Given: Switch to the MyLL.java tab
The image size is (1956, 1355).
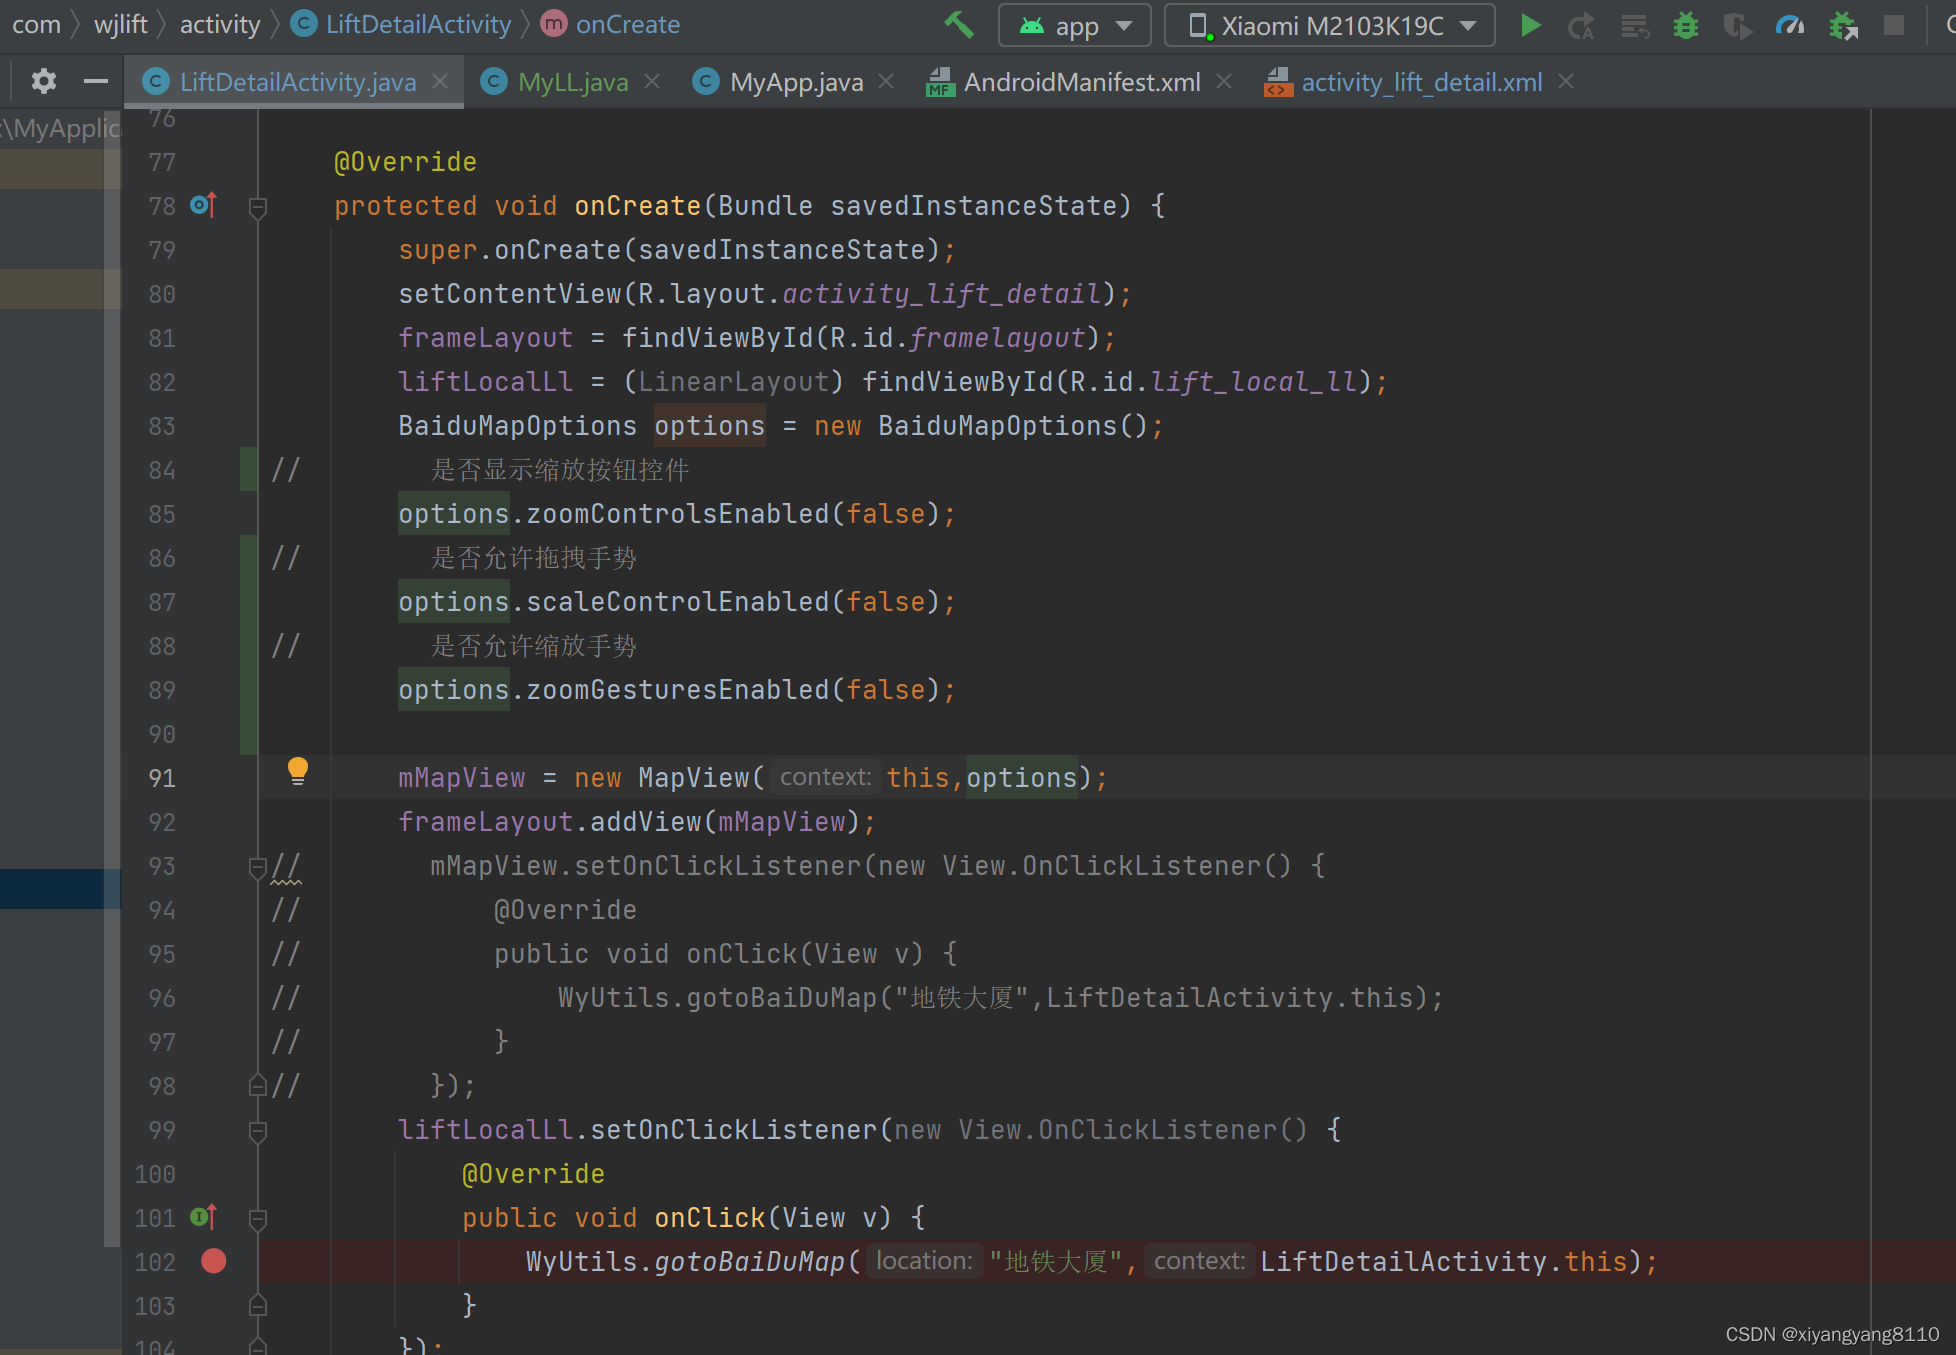Looking at the screenshot, I should 573,82.
